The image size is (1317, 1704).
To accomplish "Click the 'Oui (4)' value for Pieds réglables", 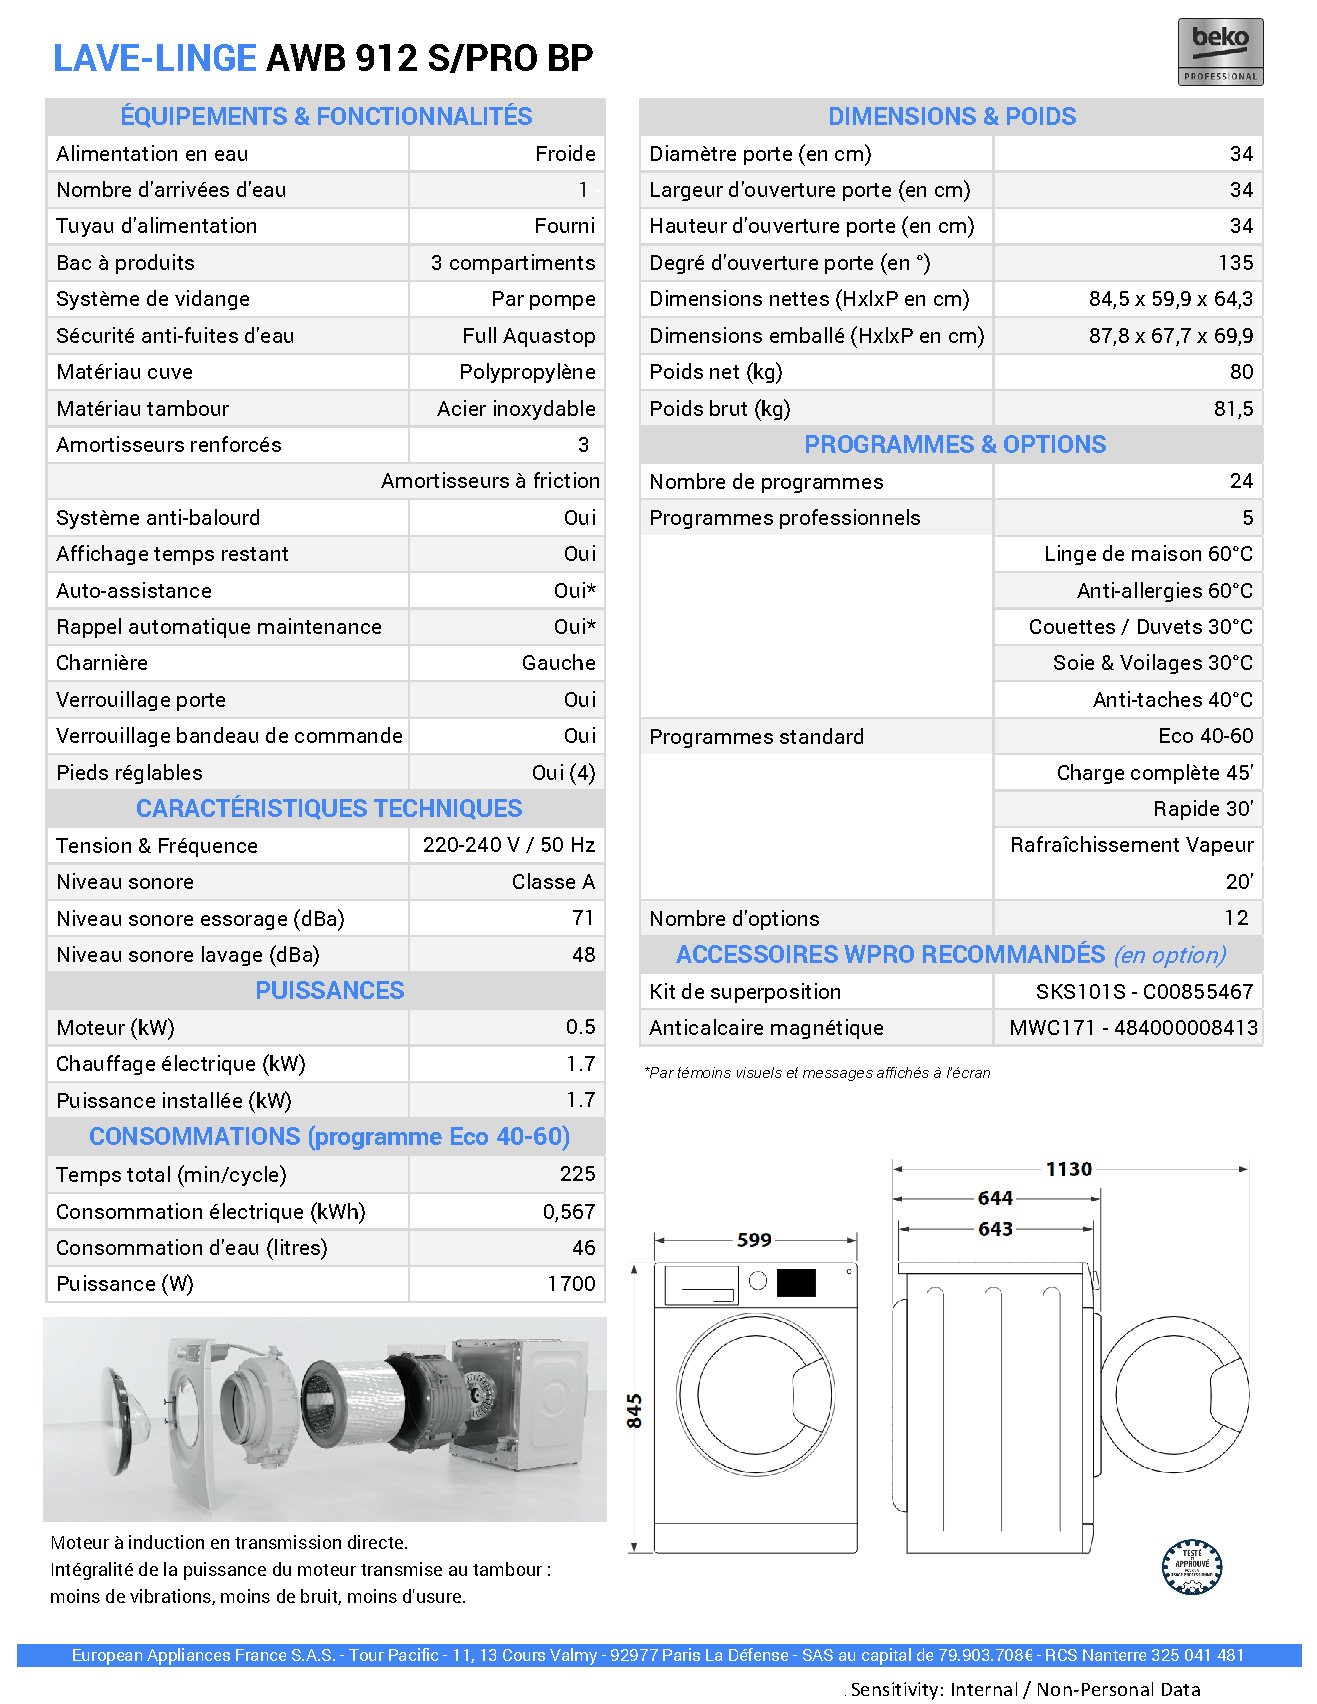I will click(x=564, y=773).
